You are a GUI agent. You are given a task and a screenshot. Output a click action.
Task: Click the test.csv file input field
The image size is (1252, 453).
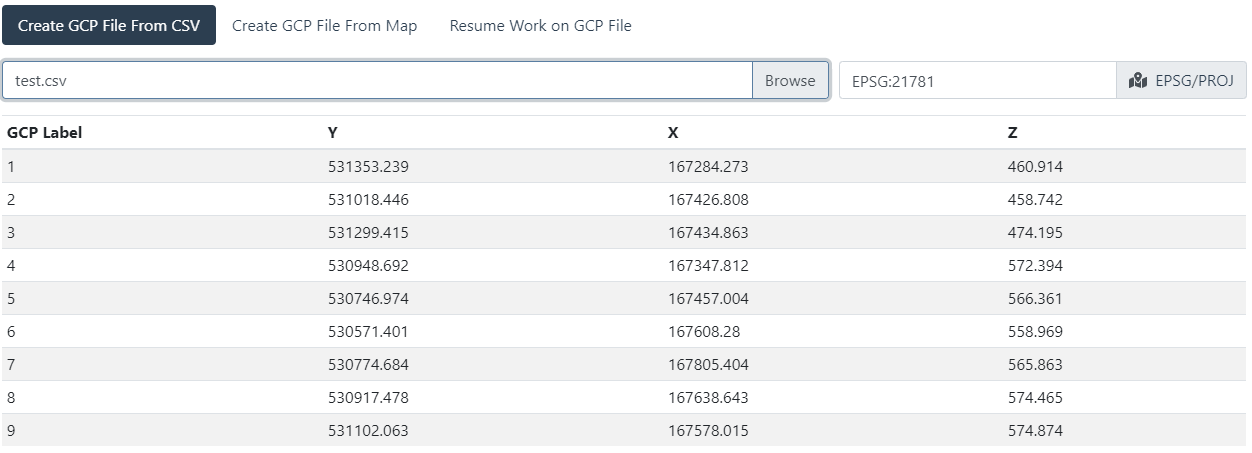coord(376,81)
